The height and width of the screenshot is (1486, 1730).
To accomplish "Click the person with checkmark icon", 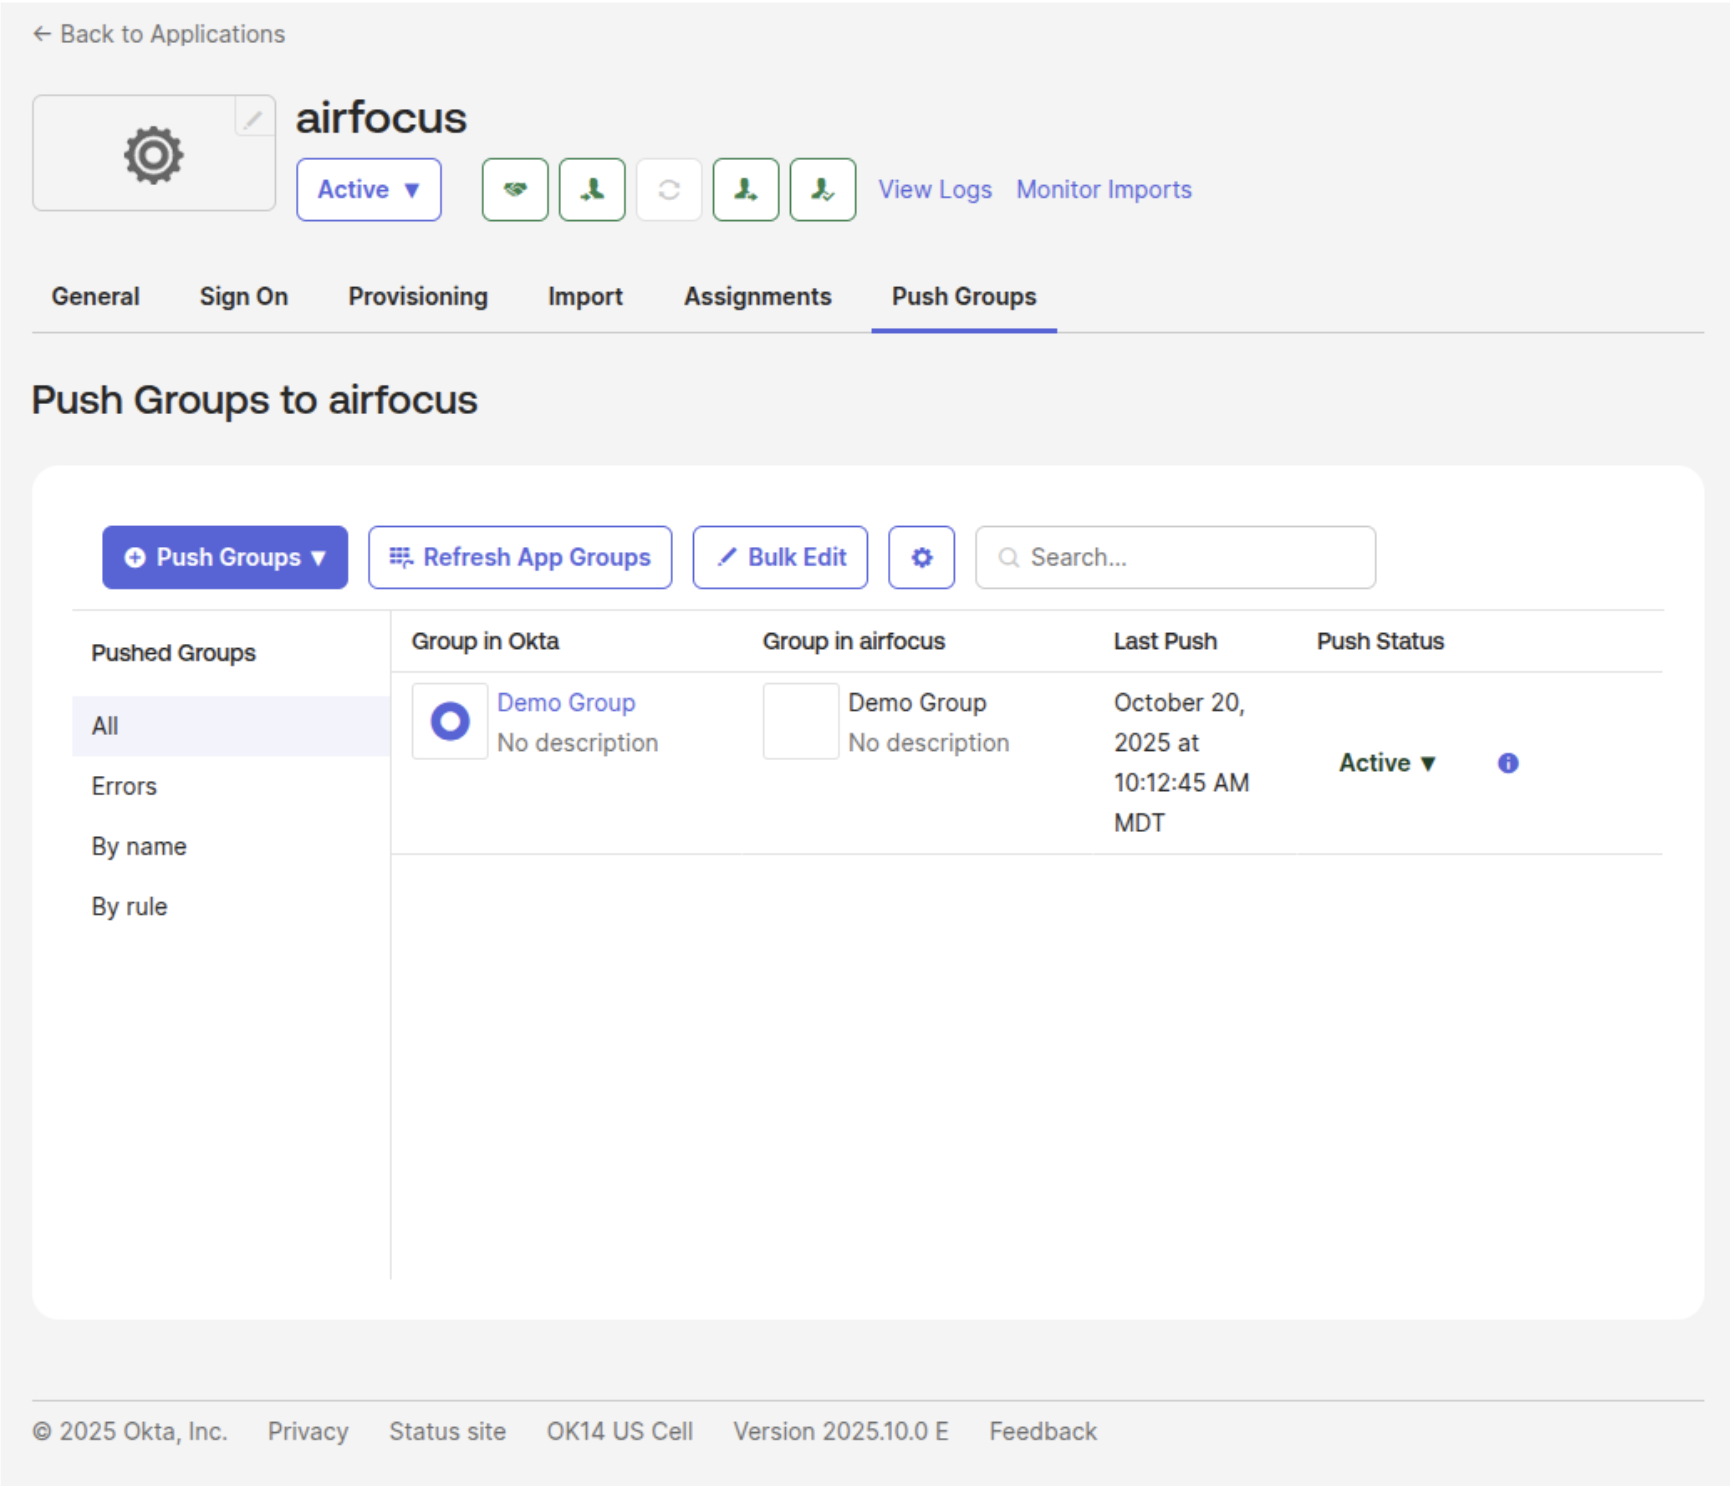I will 823,189.
